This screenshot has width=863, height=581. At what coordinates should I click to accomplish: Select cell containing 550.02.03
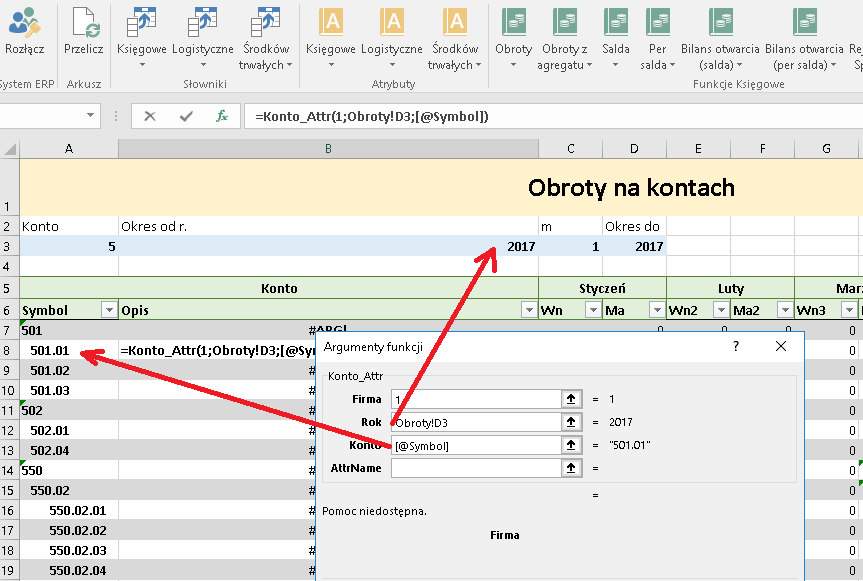(x=69, y=551)
